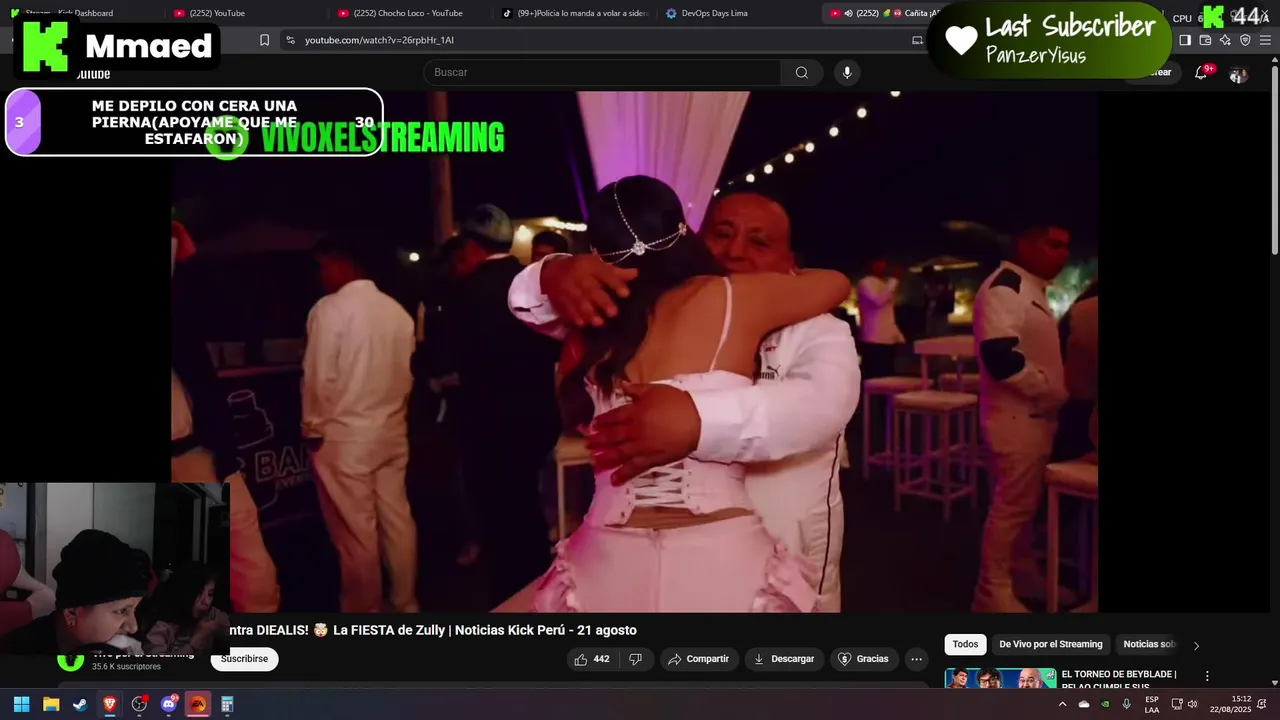Switch to the Chocho Loco - YouTube tab
Viewport: 1280px width, 720px height.
tap(401, 13)
